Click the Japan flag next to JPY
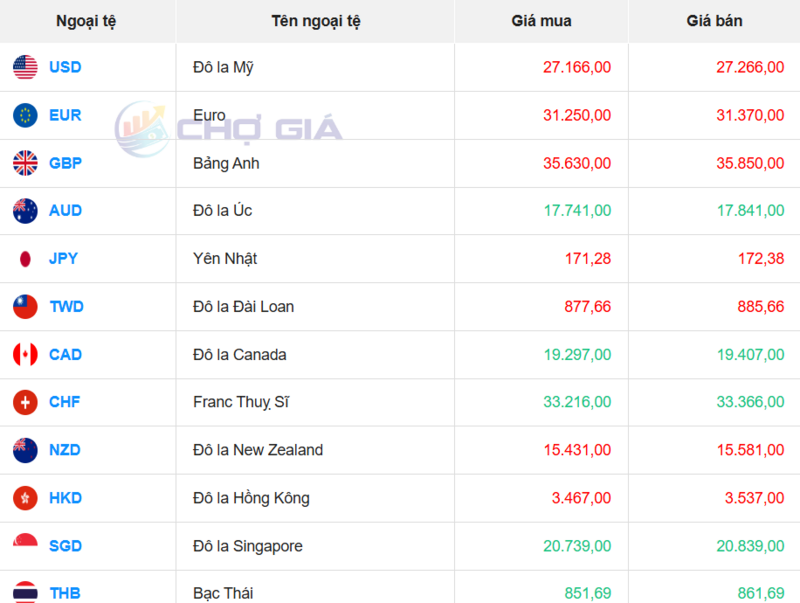The height and width of the screenshot is (603, 800). click(x=25, y=259)
